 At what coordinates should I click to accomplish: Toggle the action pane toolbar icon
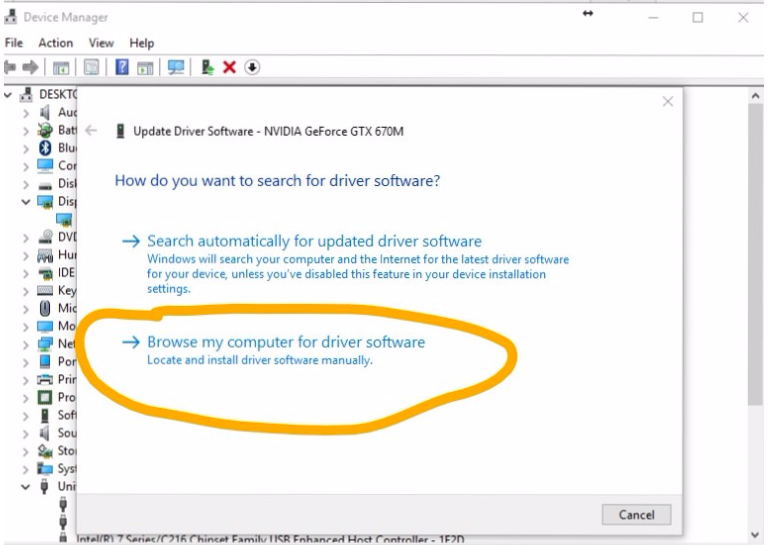[x=145, y=67]
